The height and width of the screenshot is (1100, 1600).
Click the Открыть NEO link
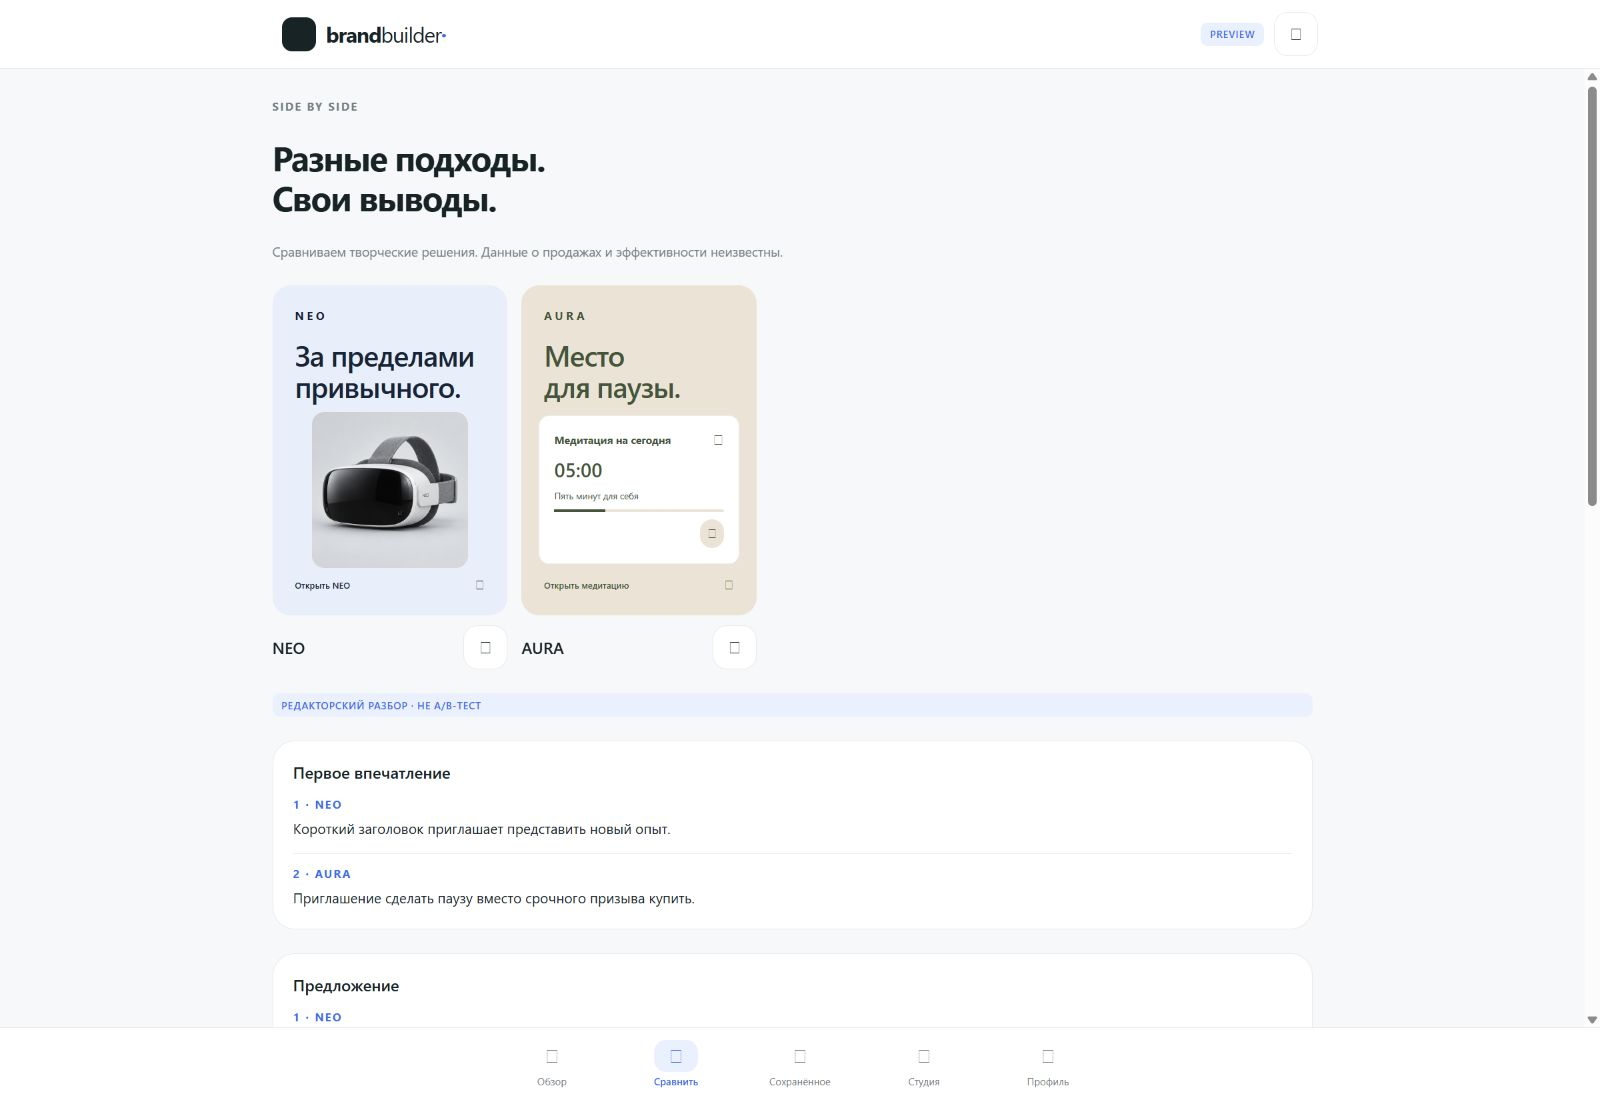pyautogui.click(x=322, y=586)
